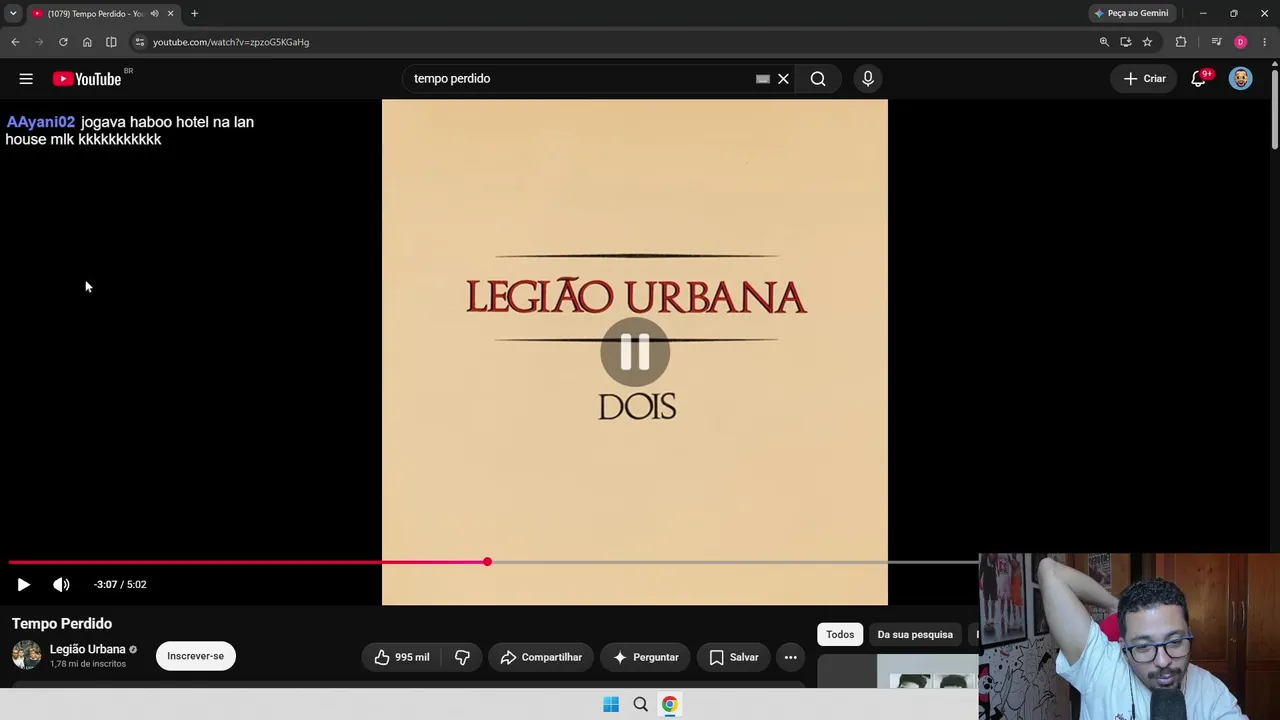Close the Tempo Perdido tab
Image resolution: width=1280 pixels, height=720 pixels.
tap(170, 13)
